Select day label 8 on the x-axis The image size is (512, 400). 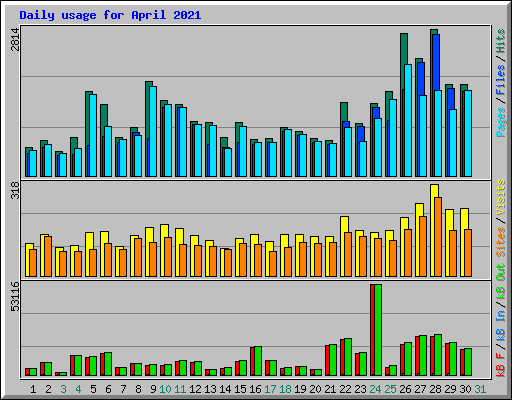tap(138, 389)
